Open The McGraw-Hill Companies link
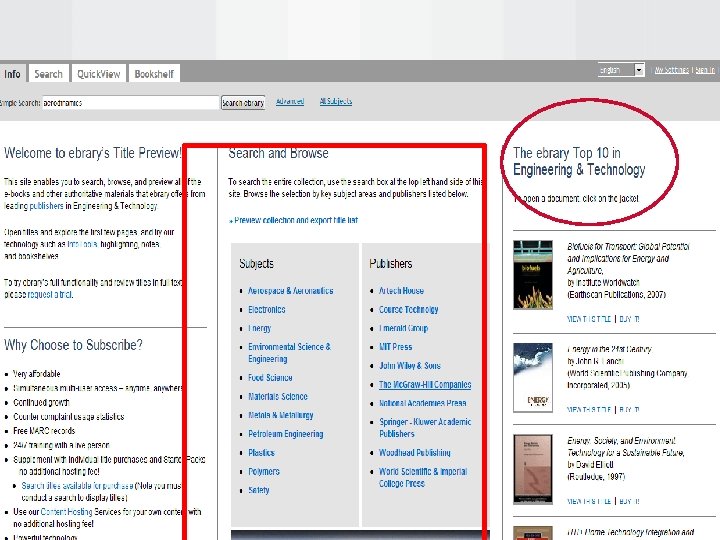Viewport: 720px width, 540px height. click(425, 385)
